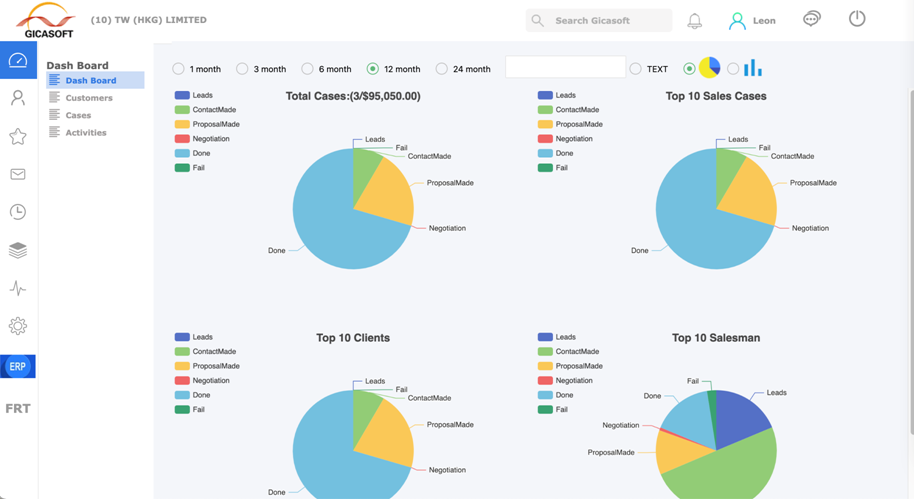Click the Search Gicasoft field
The image size is (914, 500).
pyautogui.click(x=599, y=20)
